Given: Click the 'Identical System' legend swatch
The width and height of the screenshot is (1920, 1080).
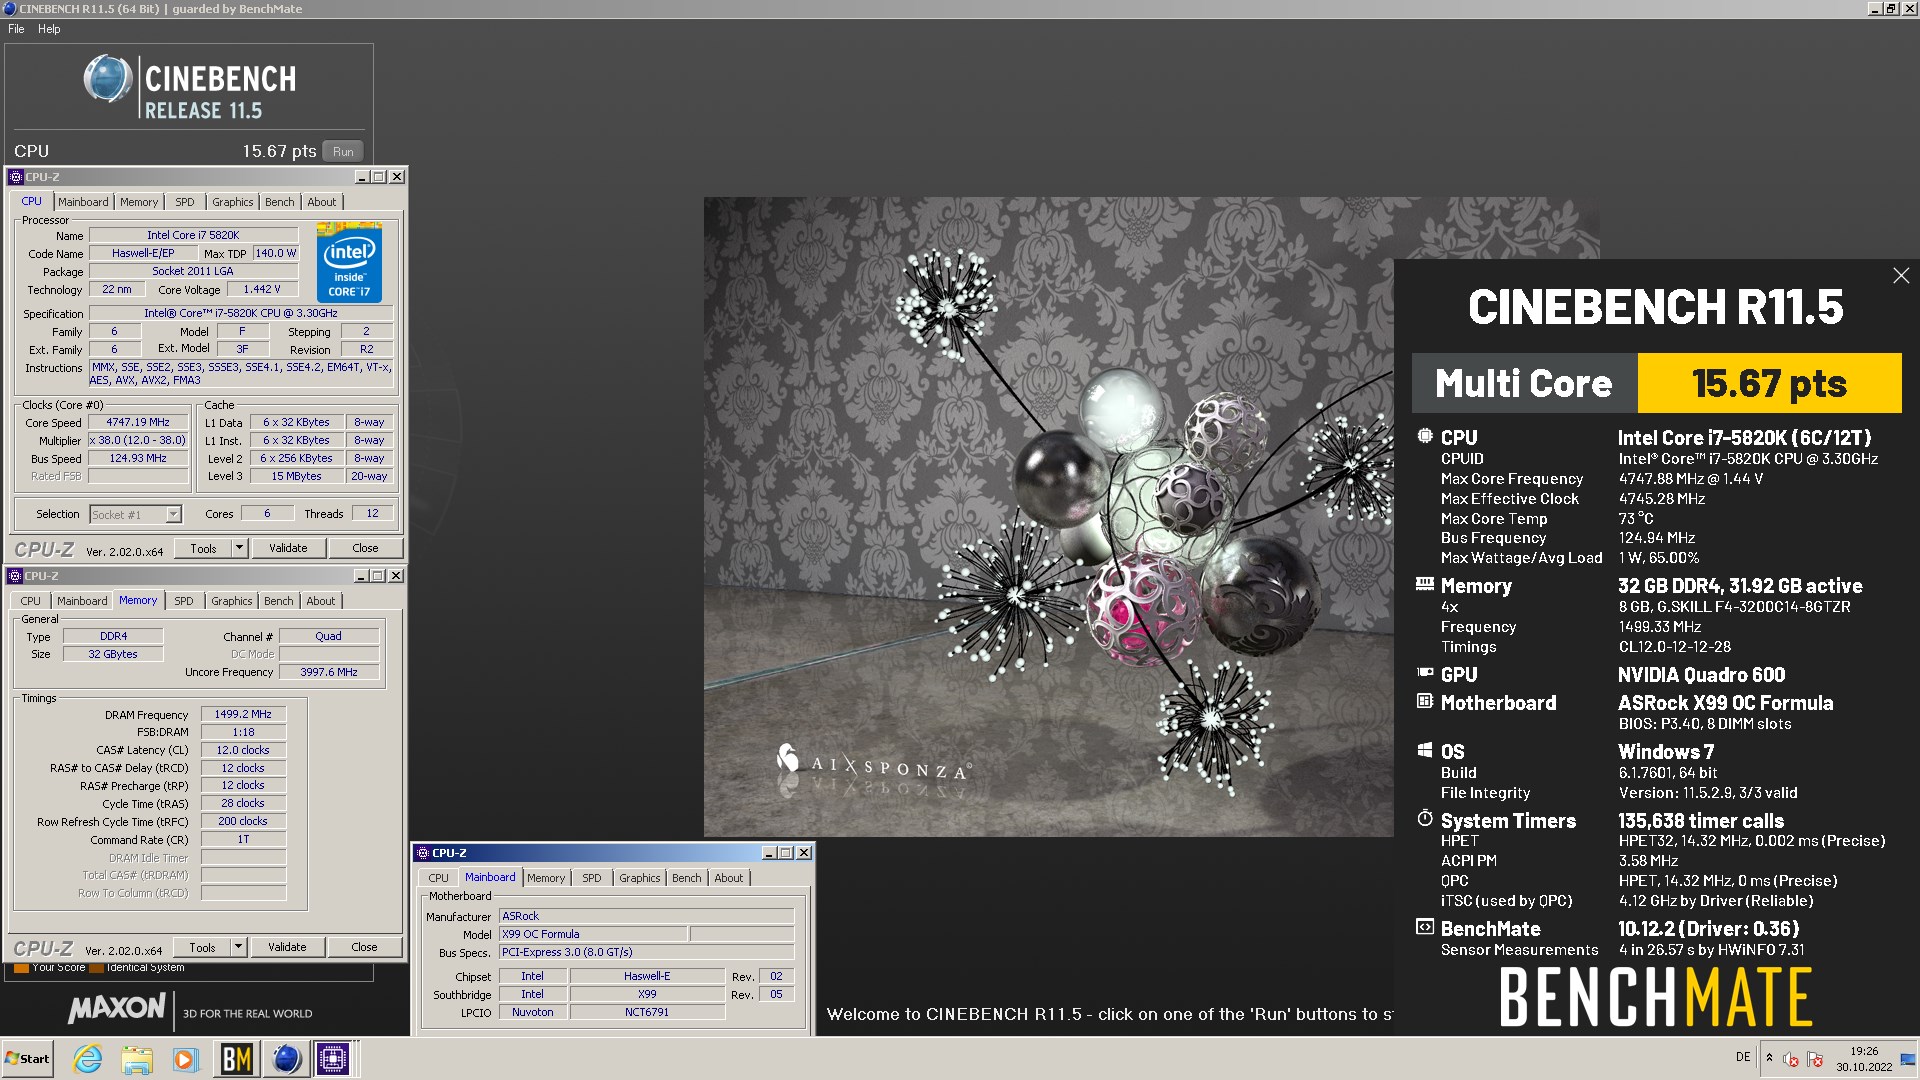Looking at the screenshot, I should click(x=96, y=968).
